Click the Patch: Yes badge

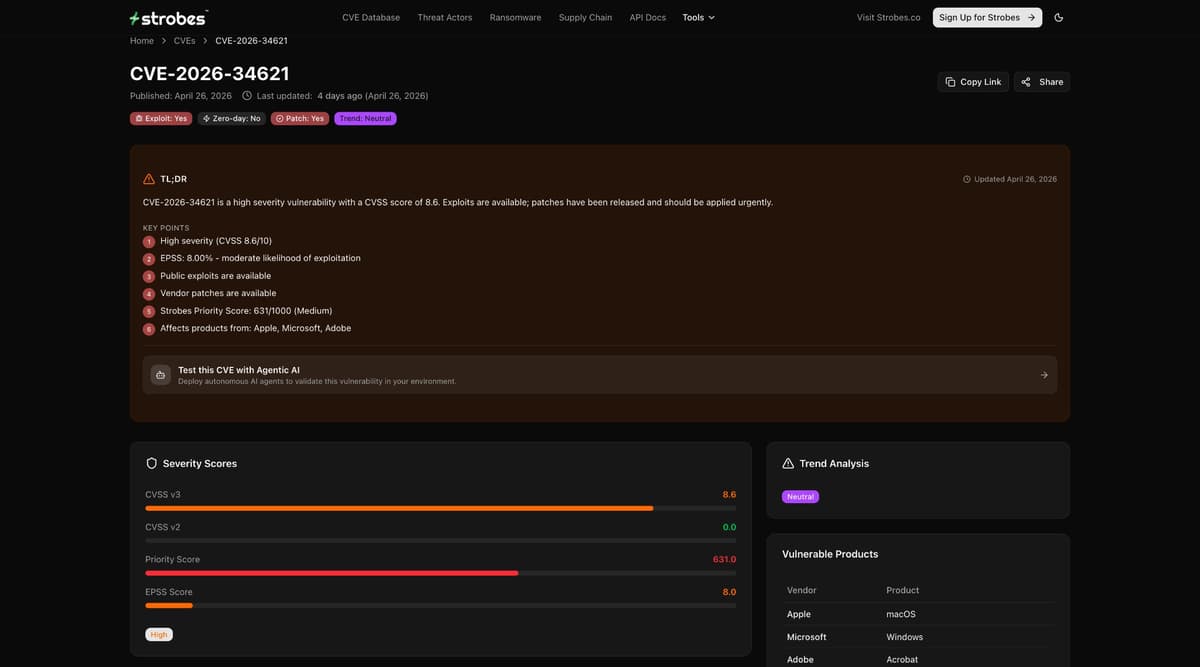tap(300, 118)
